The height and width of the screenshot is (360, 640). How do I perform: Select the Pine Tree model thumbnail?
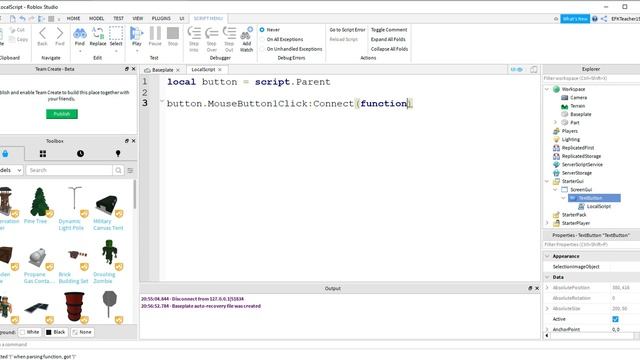39,202
